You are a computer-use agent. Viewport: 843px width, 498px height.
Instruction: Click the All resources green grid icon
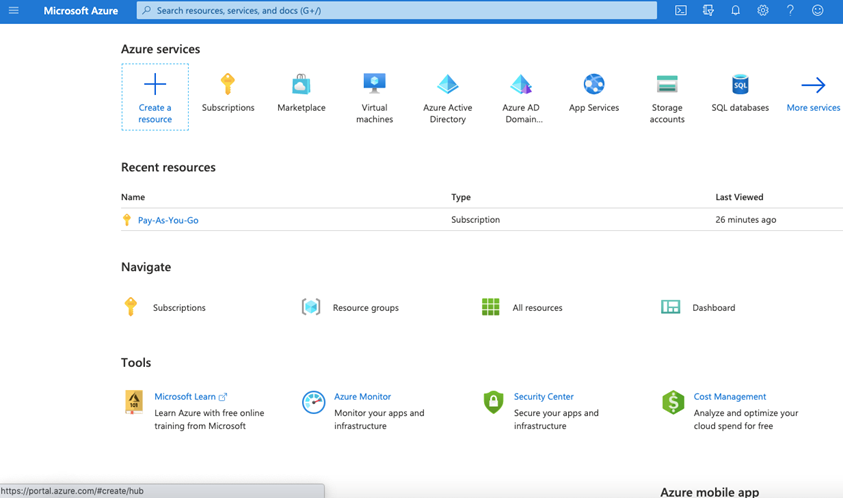tap(490, 307)
